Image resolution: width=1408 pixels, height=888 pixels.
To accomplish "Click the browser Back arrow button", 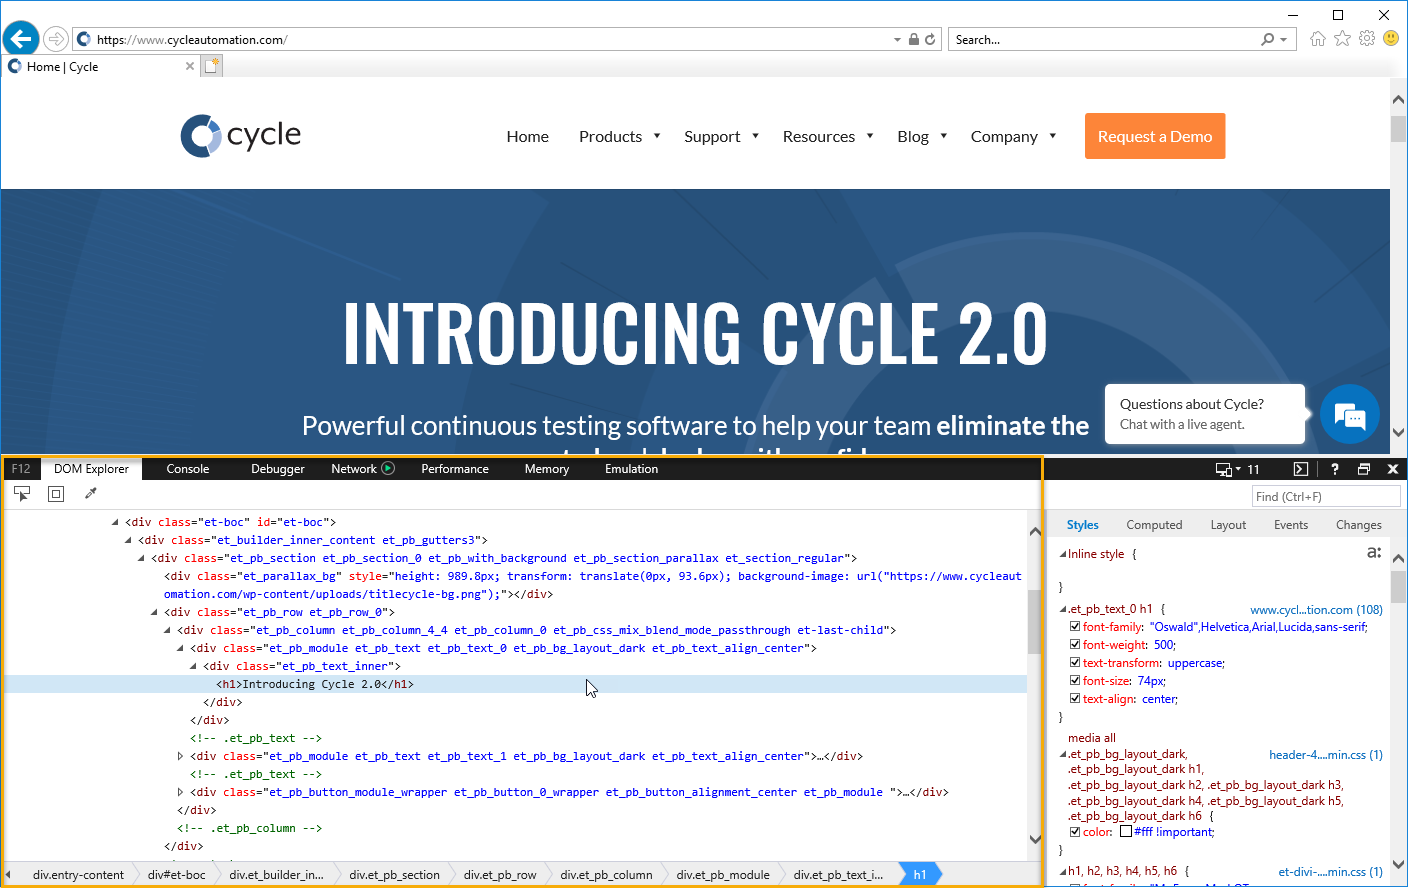I will point(21,39).
